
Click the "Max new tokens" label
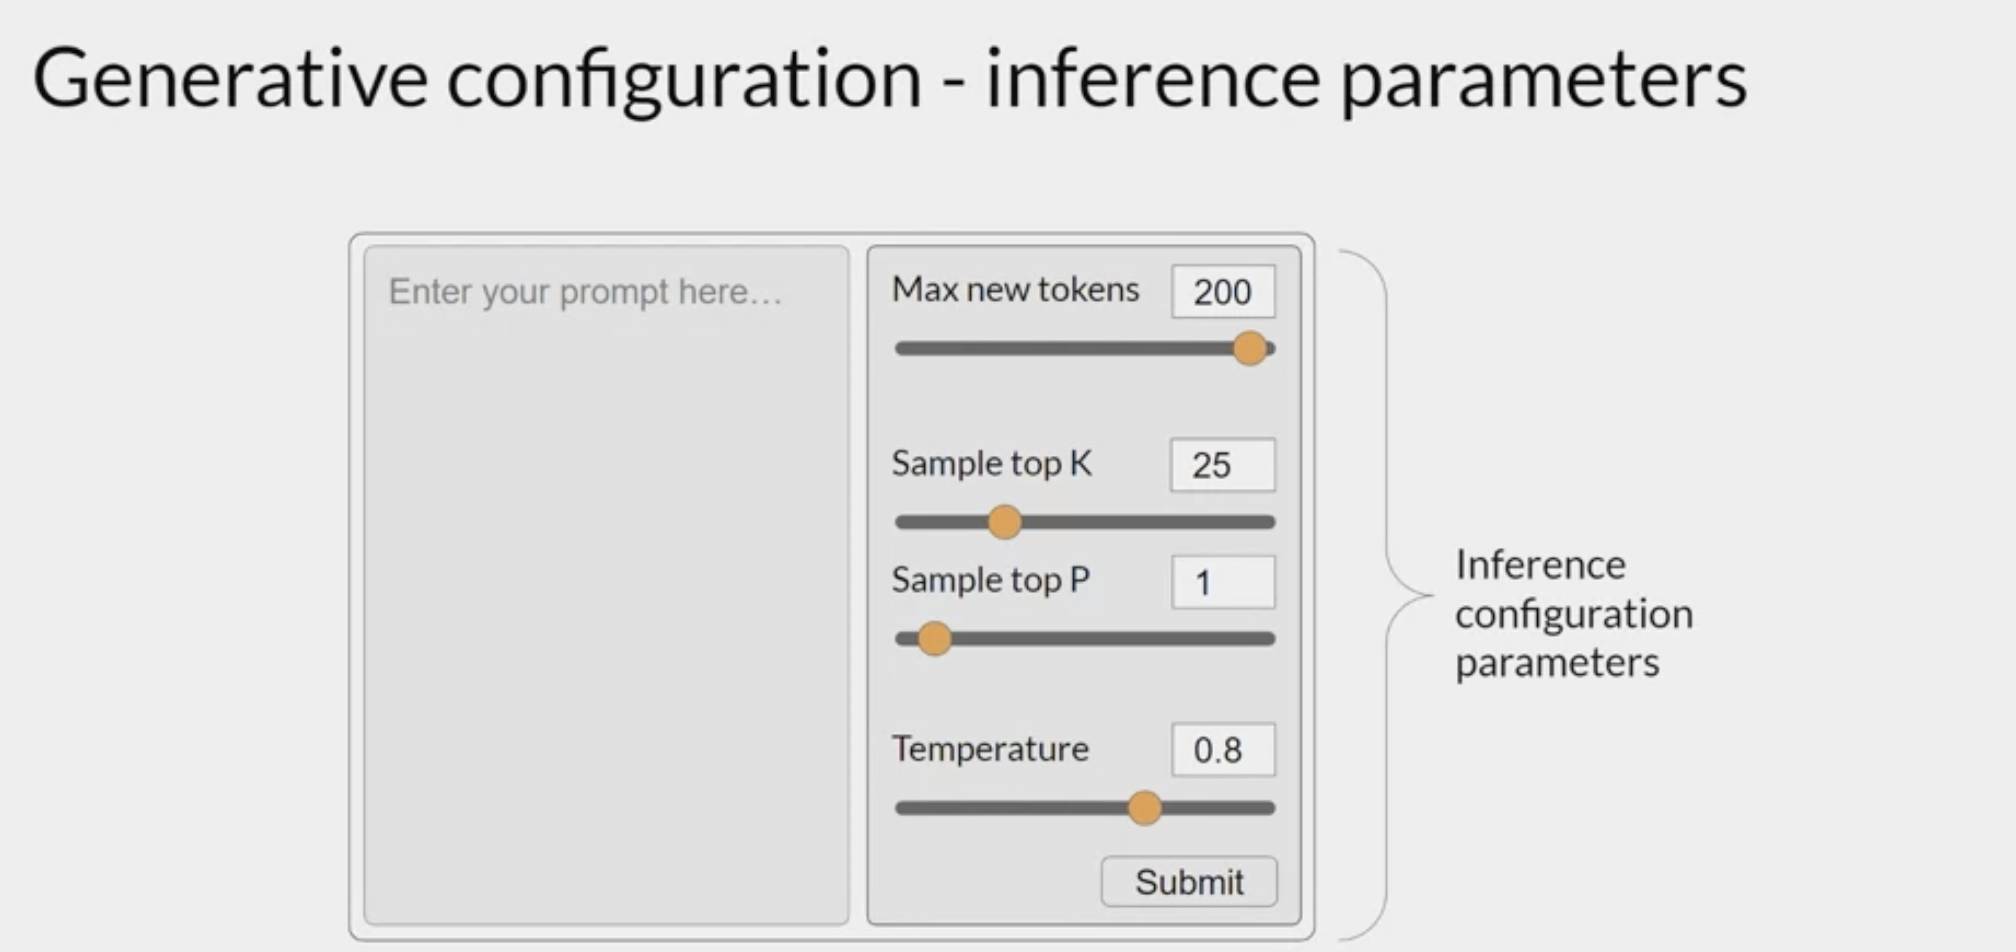coord(1015,290)
